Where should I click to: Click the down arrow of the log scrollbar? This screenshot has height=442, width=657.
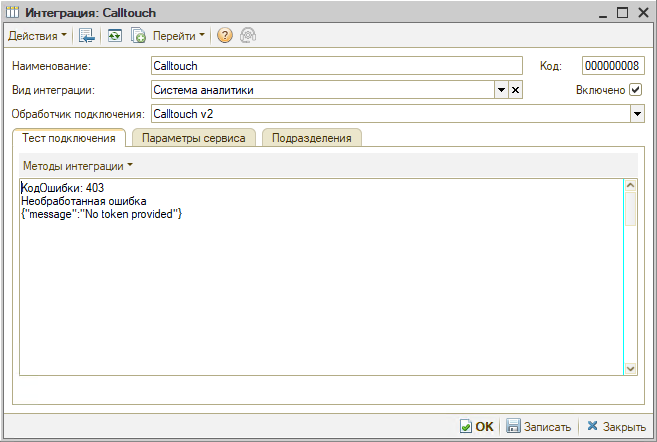[631, 368]
